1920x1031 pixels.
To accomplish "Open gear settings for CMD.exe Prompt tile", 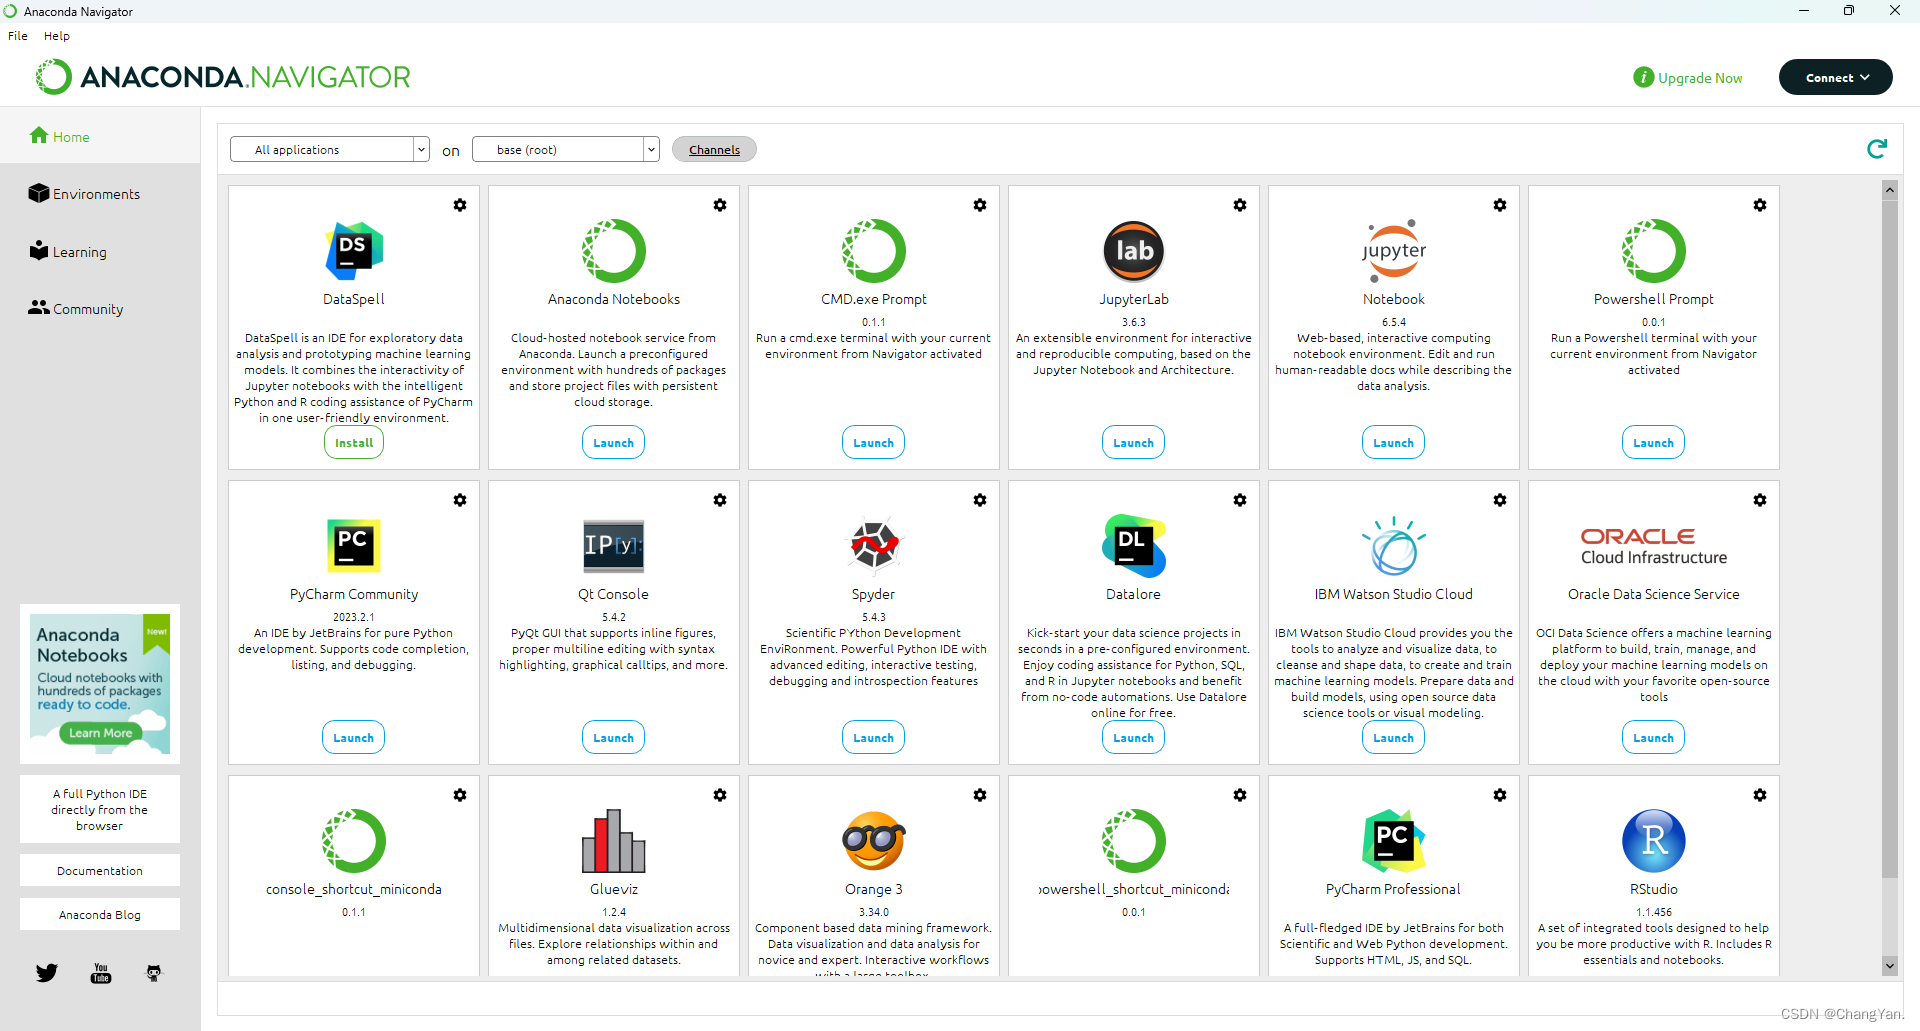I will [x=980, y=205].
